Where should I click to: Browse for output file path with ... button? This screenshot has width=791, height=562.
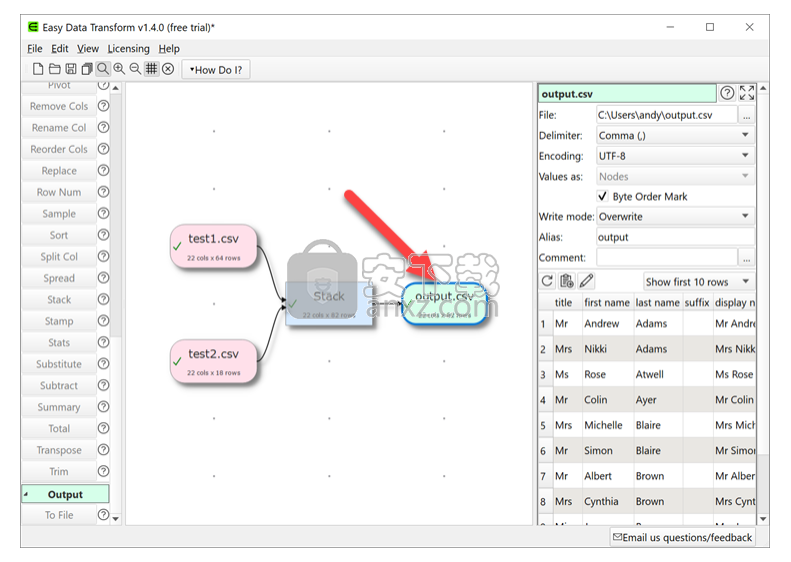tap(747, 115)
